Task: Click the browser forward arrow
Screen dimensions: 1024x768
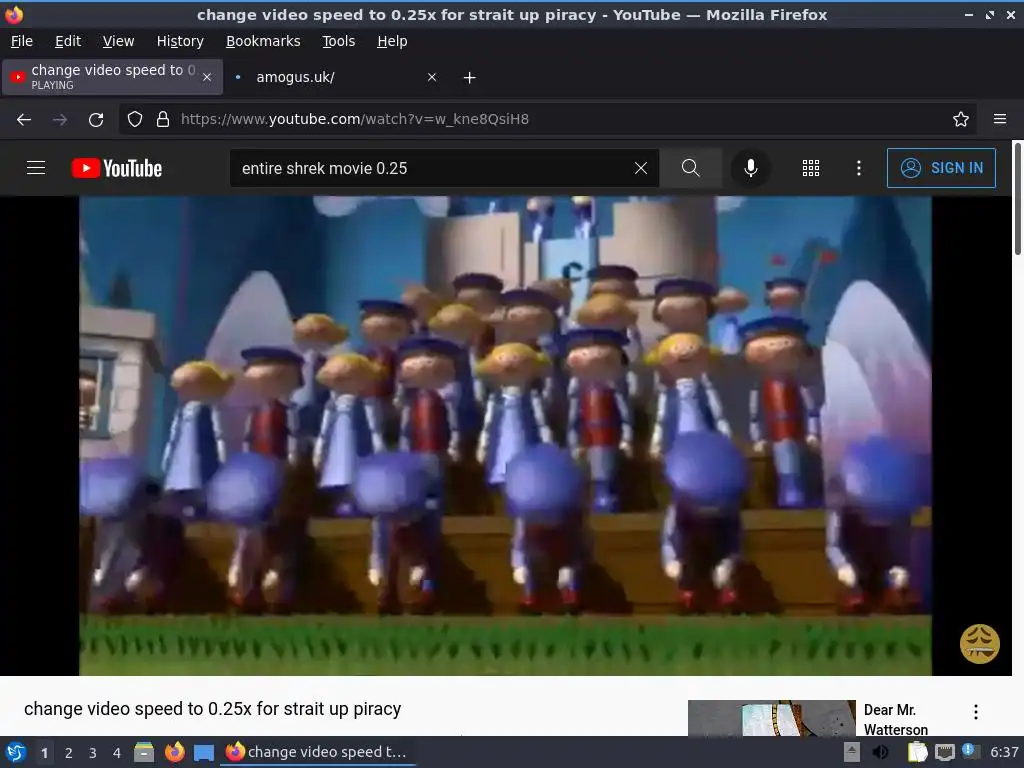Action: [x=60, y=120]
